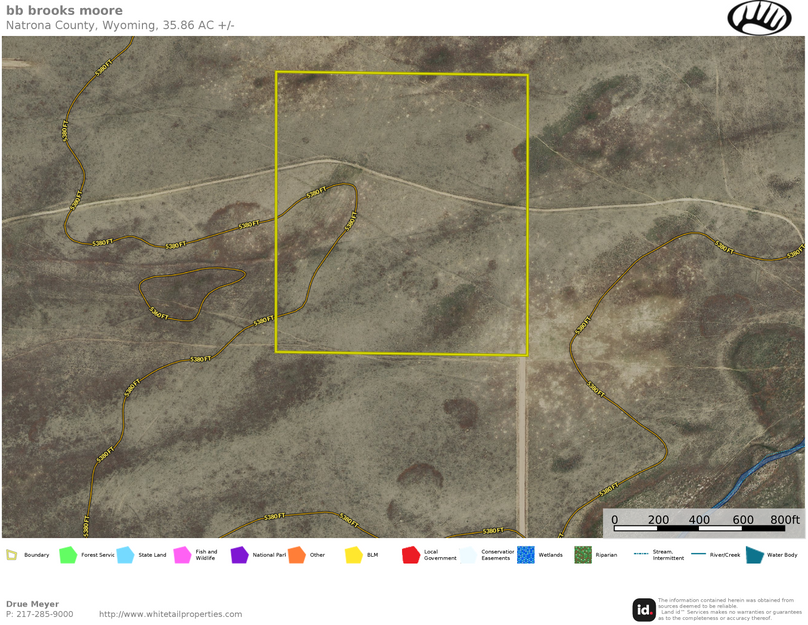The height and width of the screenshot is (625, 808).
Task: Click the BLM legend swatch
Action: click(x=352, y=554)
